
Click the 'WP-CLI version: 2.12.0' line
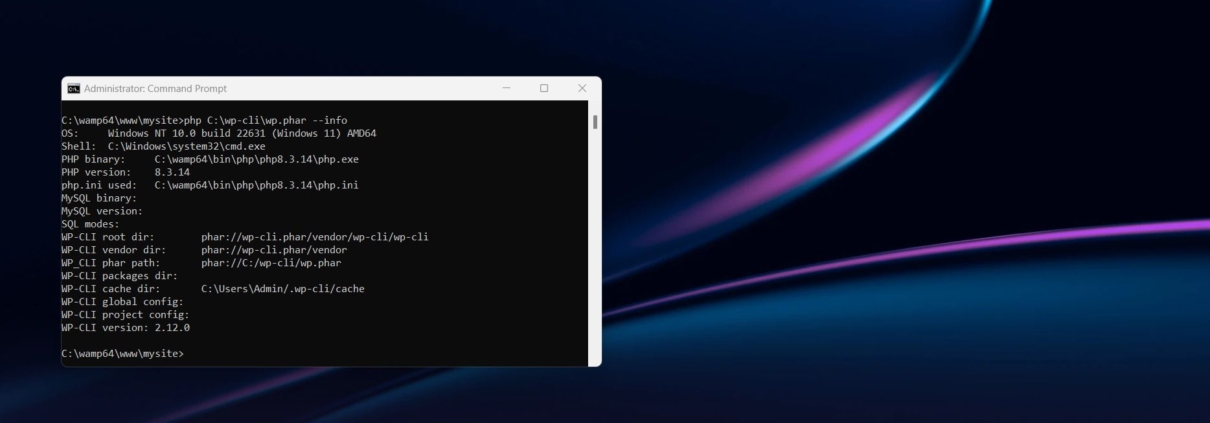tap(125, 328)
